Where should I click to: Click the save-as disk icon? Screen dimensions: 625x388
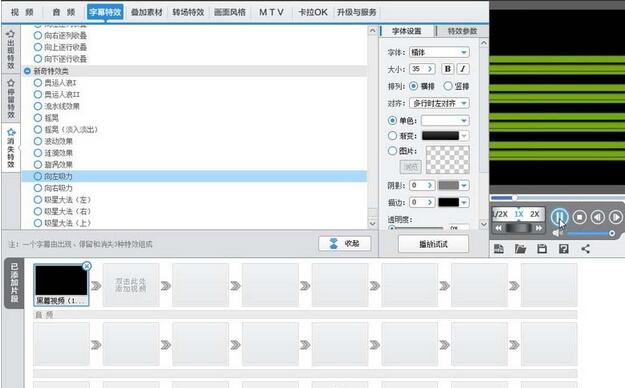(x=564, y=249)
